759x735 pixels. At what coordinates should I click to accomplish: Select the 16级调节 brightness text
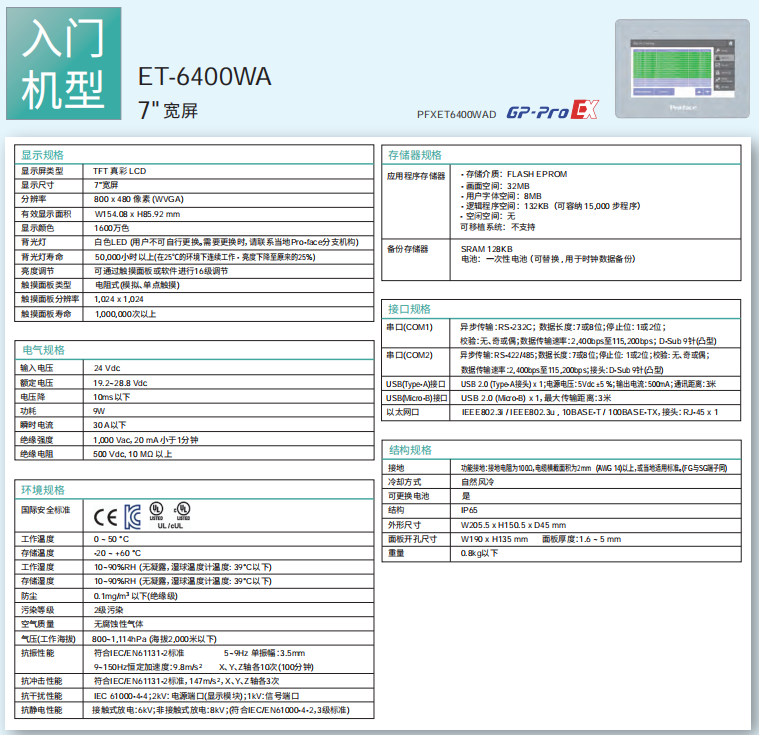[x=211, y=271]
